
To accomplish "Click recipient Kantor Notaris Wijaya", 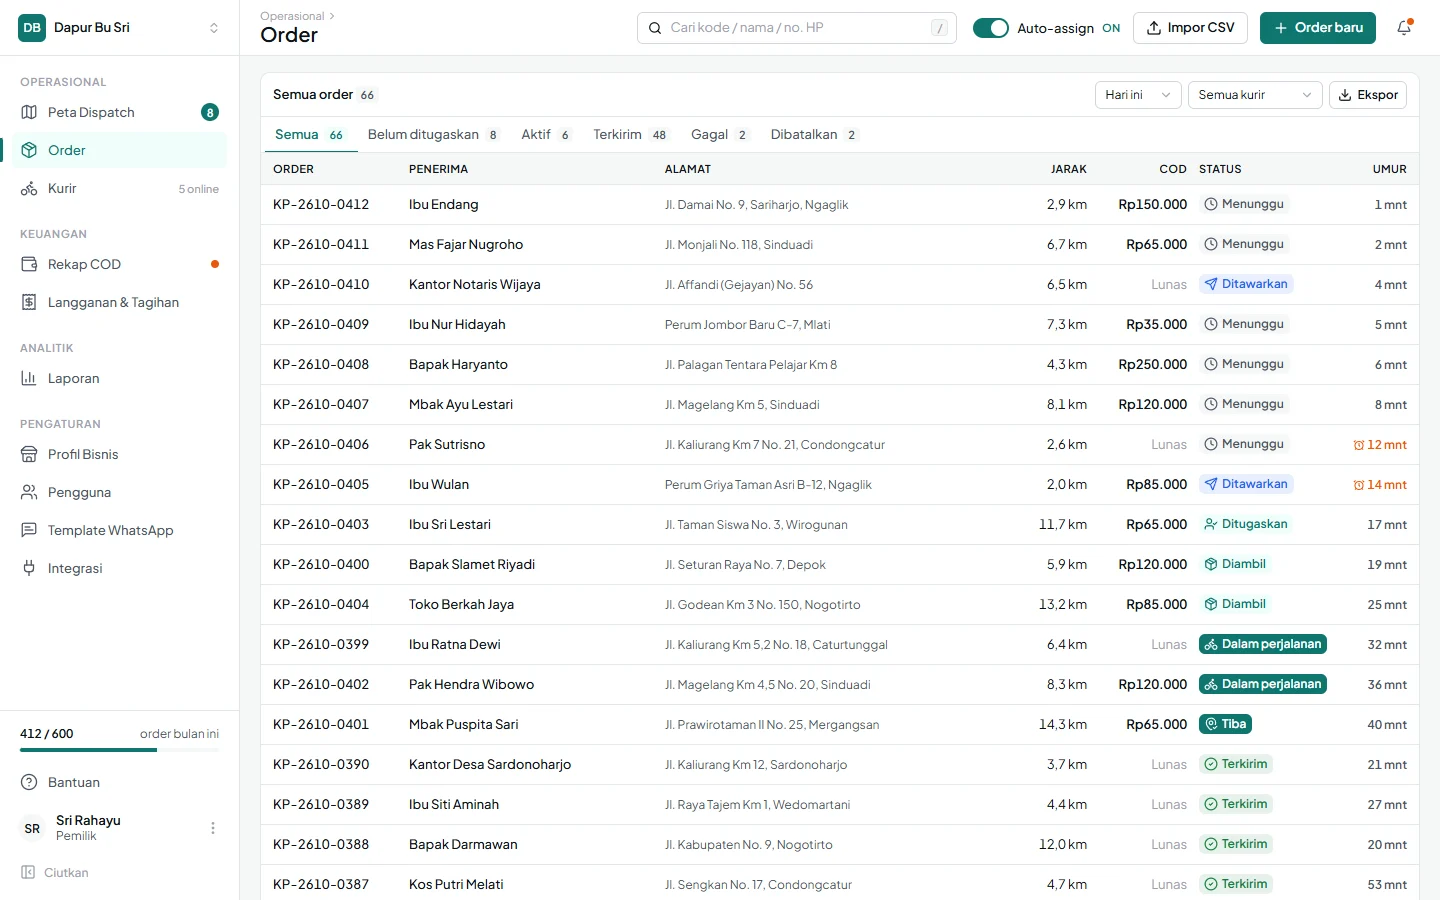I will point(475,284).
